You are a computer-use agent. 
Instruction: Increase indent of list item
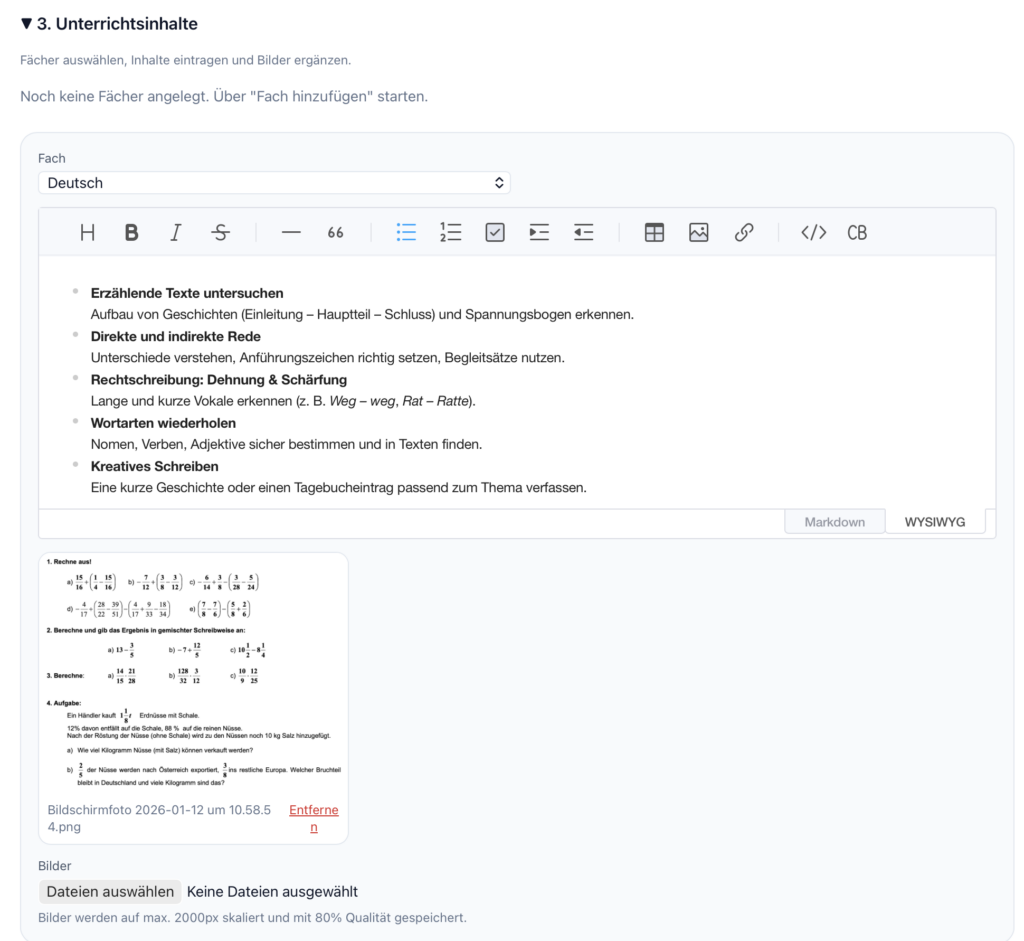(539, 233)
